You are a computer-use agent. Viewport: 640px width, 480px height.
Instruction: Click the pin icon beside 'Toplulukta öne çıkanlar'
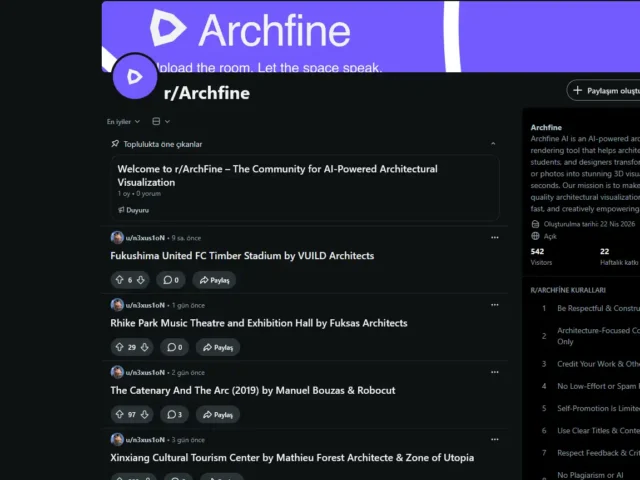coord(115,144)
